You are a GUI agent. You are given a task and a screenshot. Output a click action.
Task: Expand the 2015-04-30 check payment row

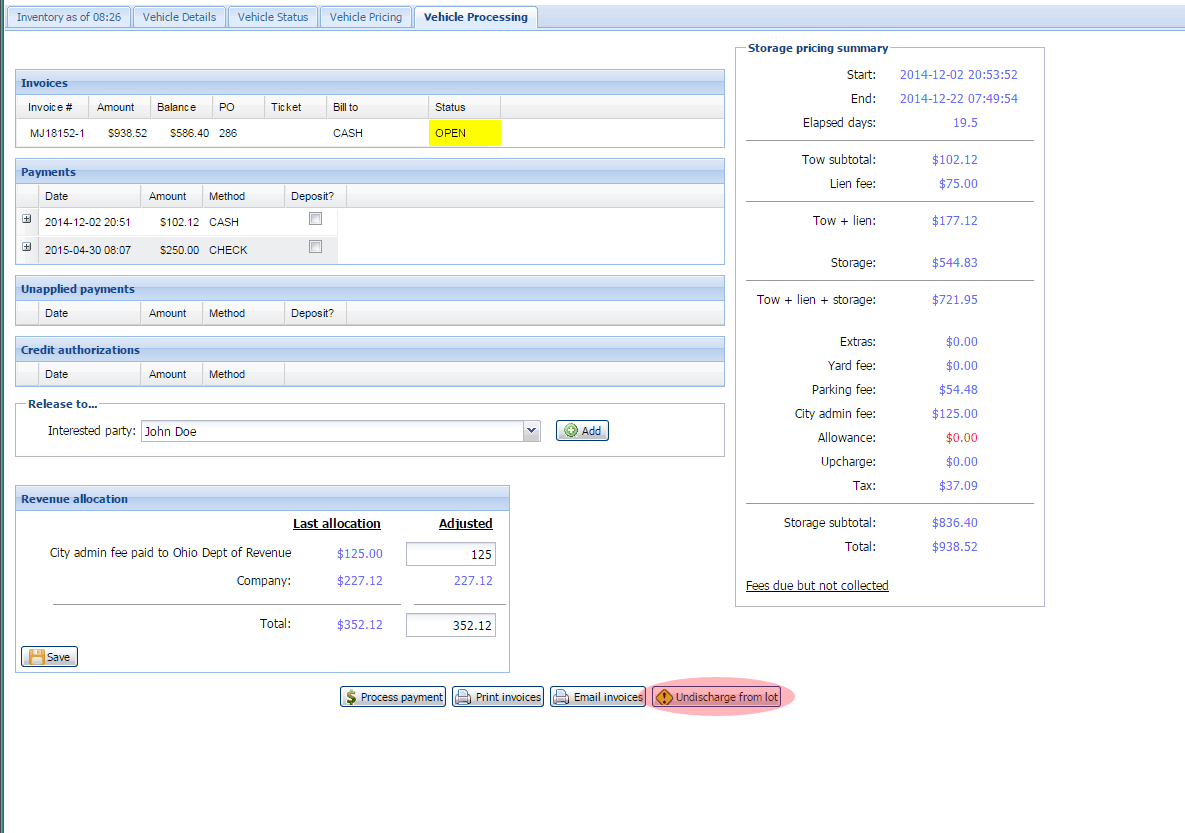(27, 247)
